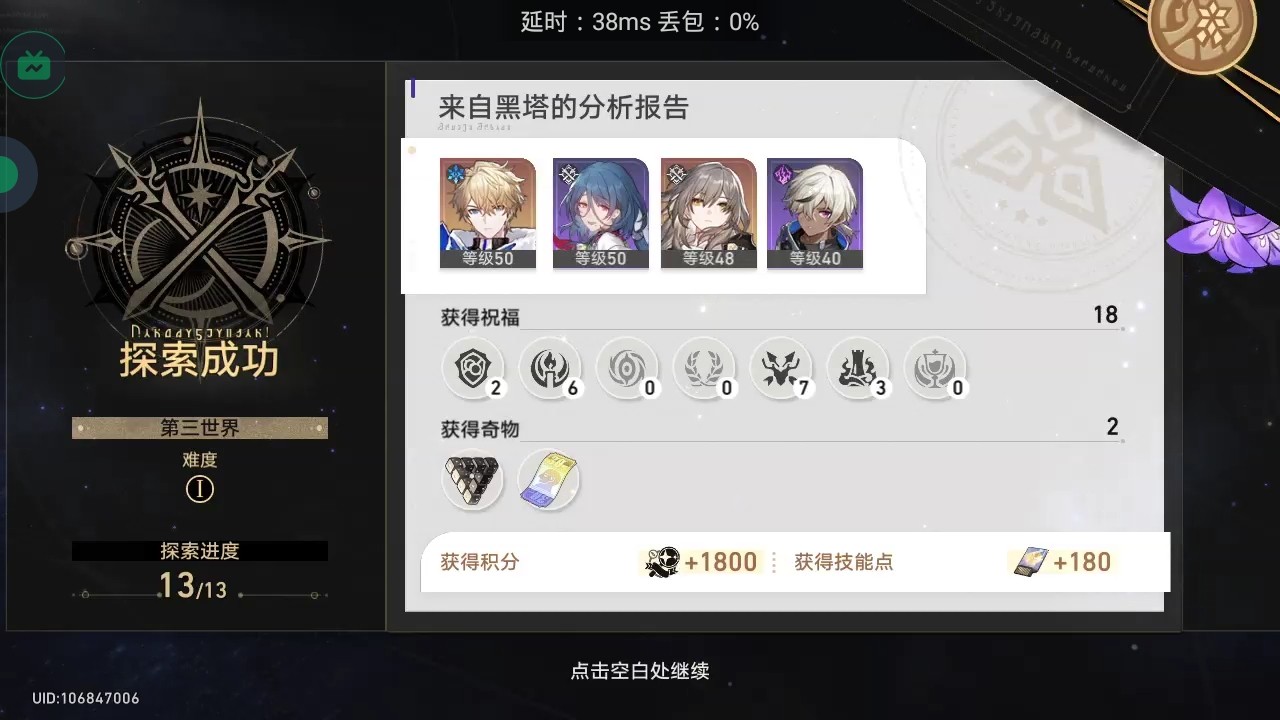Open the blessing icon with count 7

[781, 368]
